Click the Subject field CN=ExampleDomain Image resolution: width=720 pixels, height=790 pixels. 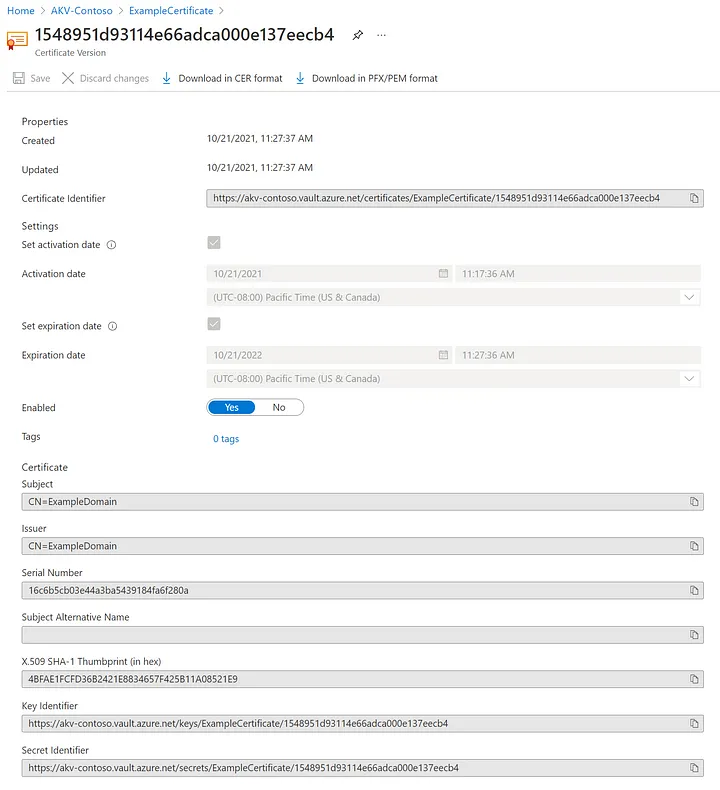[x=362, y=501]
